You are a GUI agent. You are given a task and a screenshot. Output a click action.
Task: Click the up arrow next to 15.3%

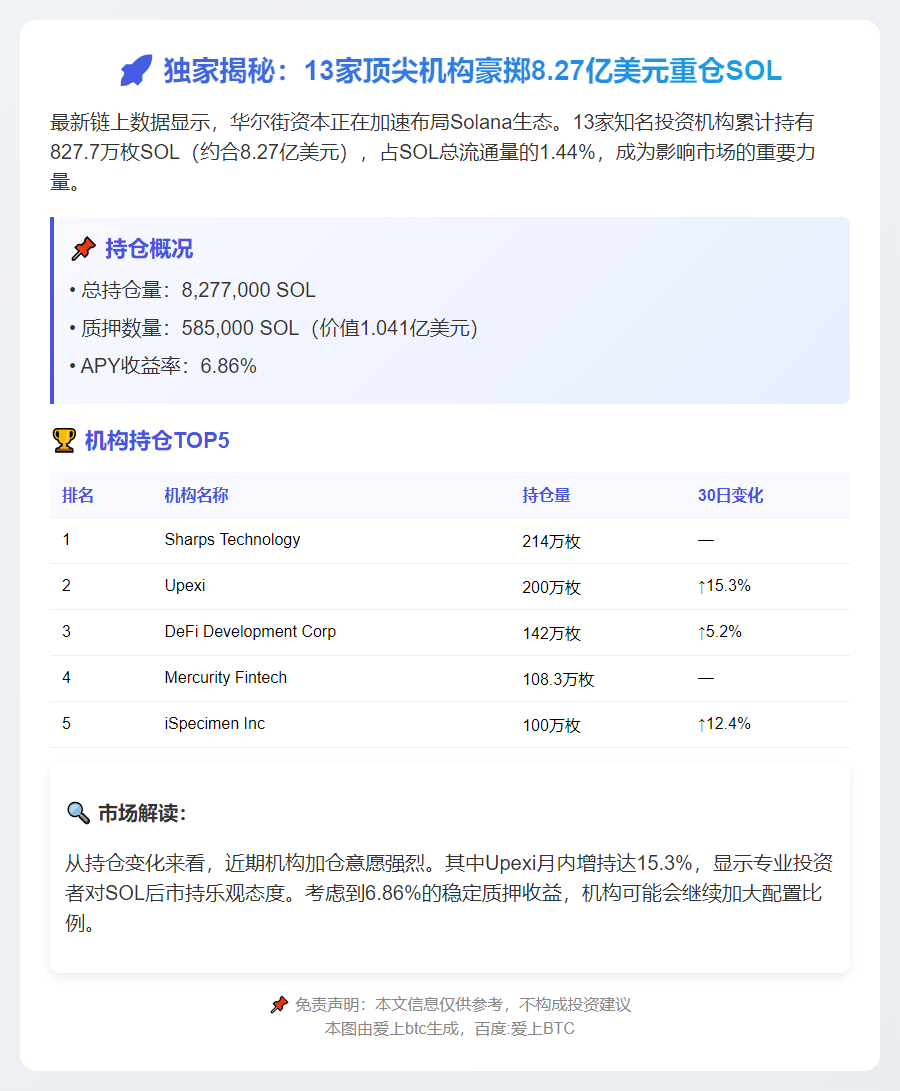coord(701,586)
